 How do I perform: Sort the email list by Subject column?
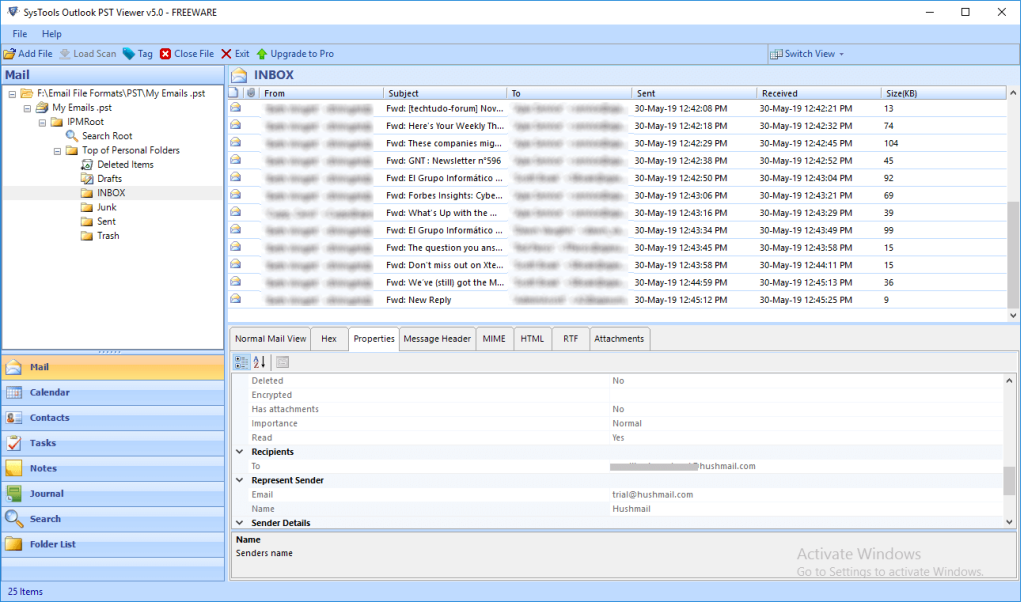(445, 93)
